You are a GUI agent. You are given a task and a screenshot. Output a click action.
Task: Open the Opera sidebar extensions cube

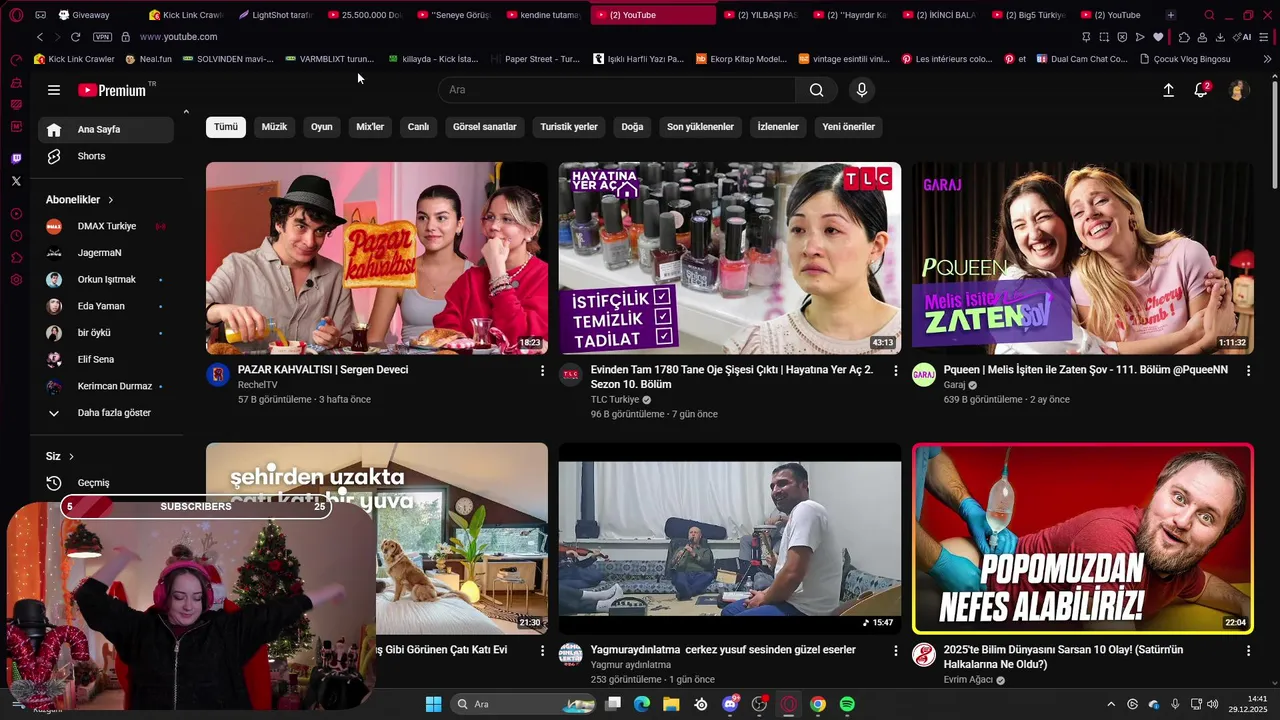coord(16,258)
